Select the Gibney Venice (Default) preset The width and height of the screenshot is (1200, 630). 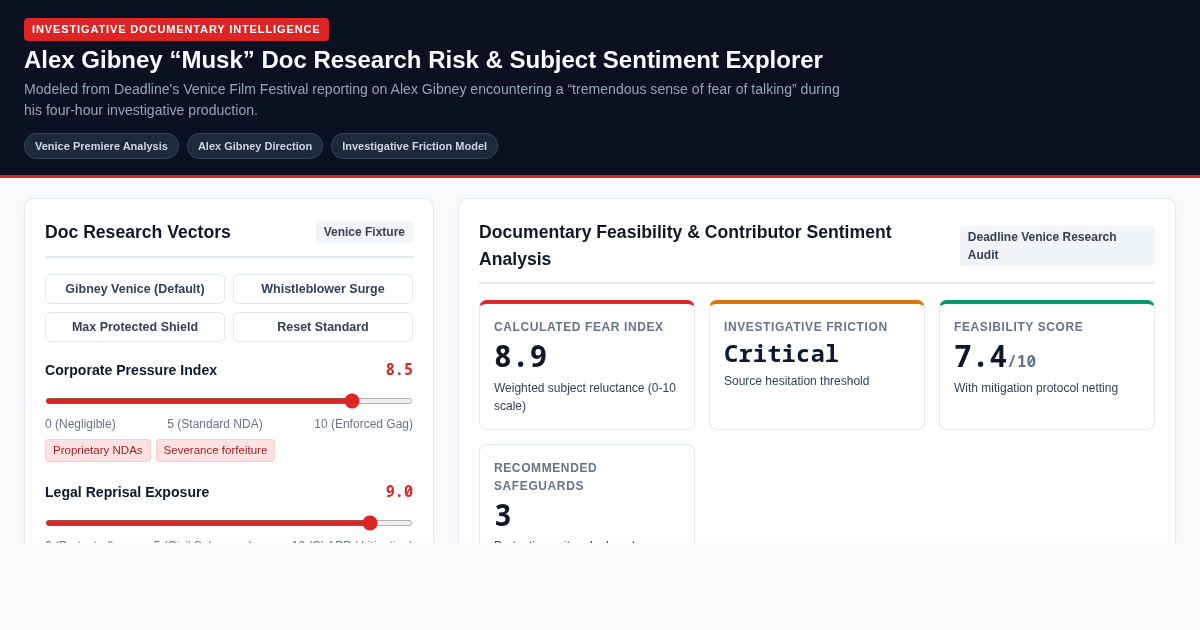point(135,289)
